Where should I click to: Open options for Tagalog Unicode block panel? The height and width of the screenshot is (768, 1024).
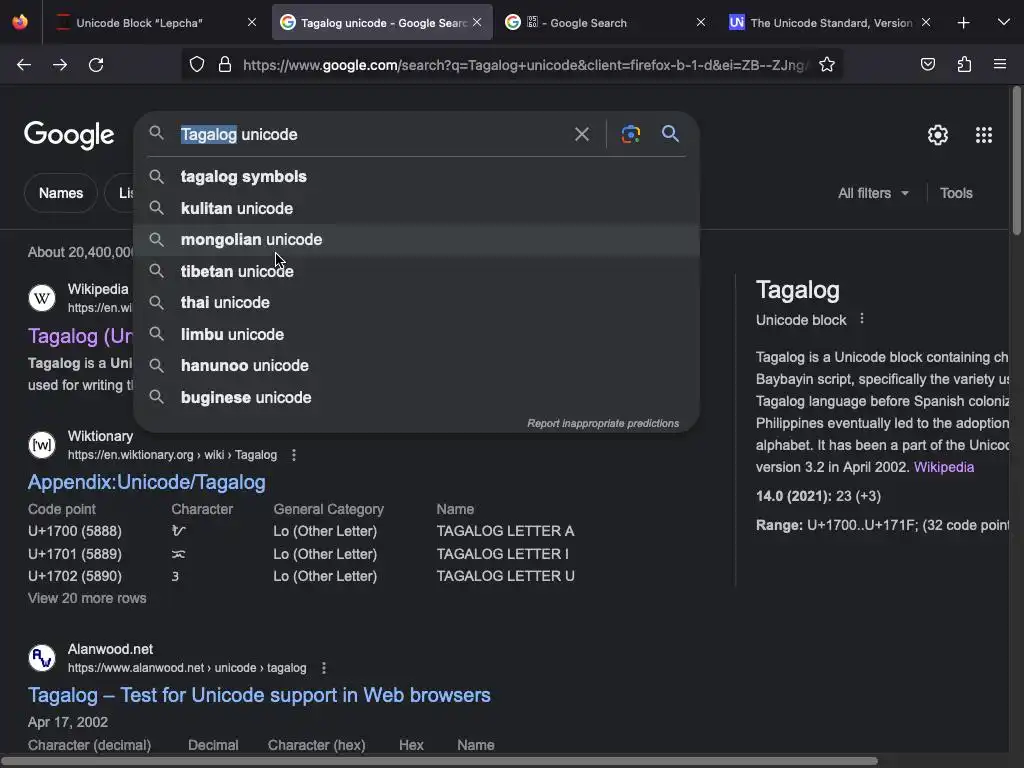tap(862, 319)
